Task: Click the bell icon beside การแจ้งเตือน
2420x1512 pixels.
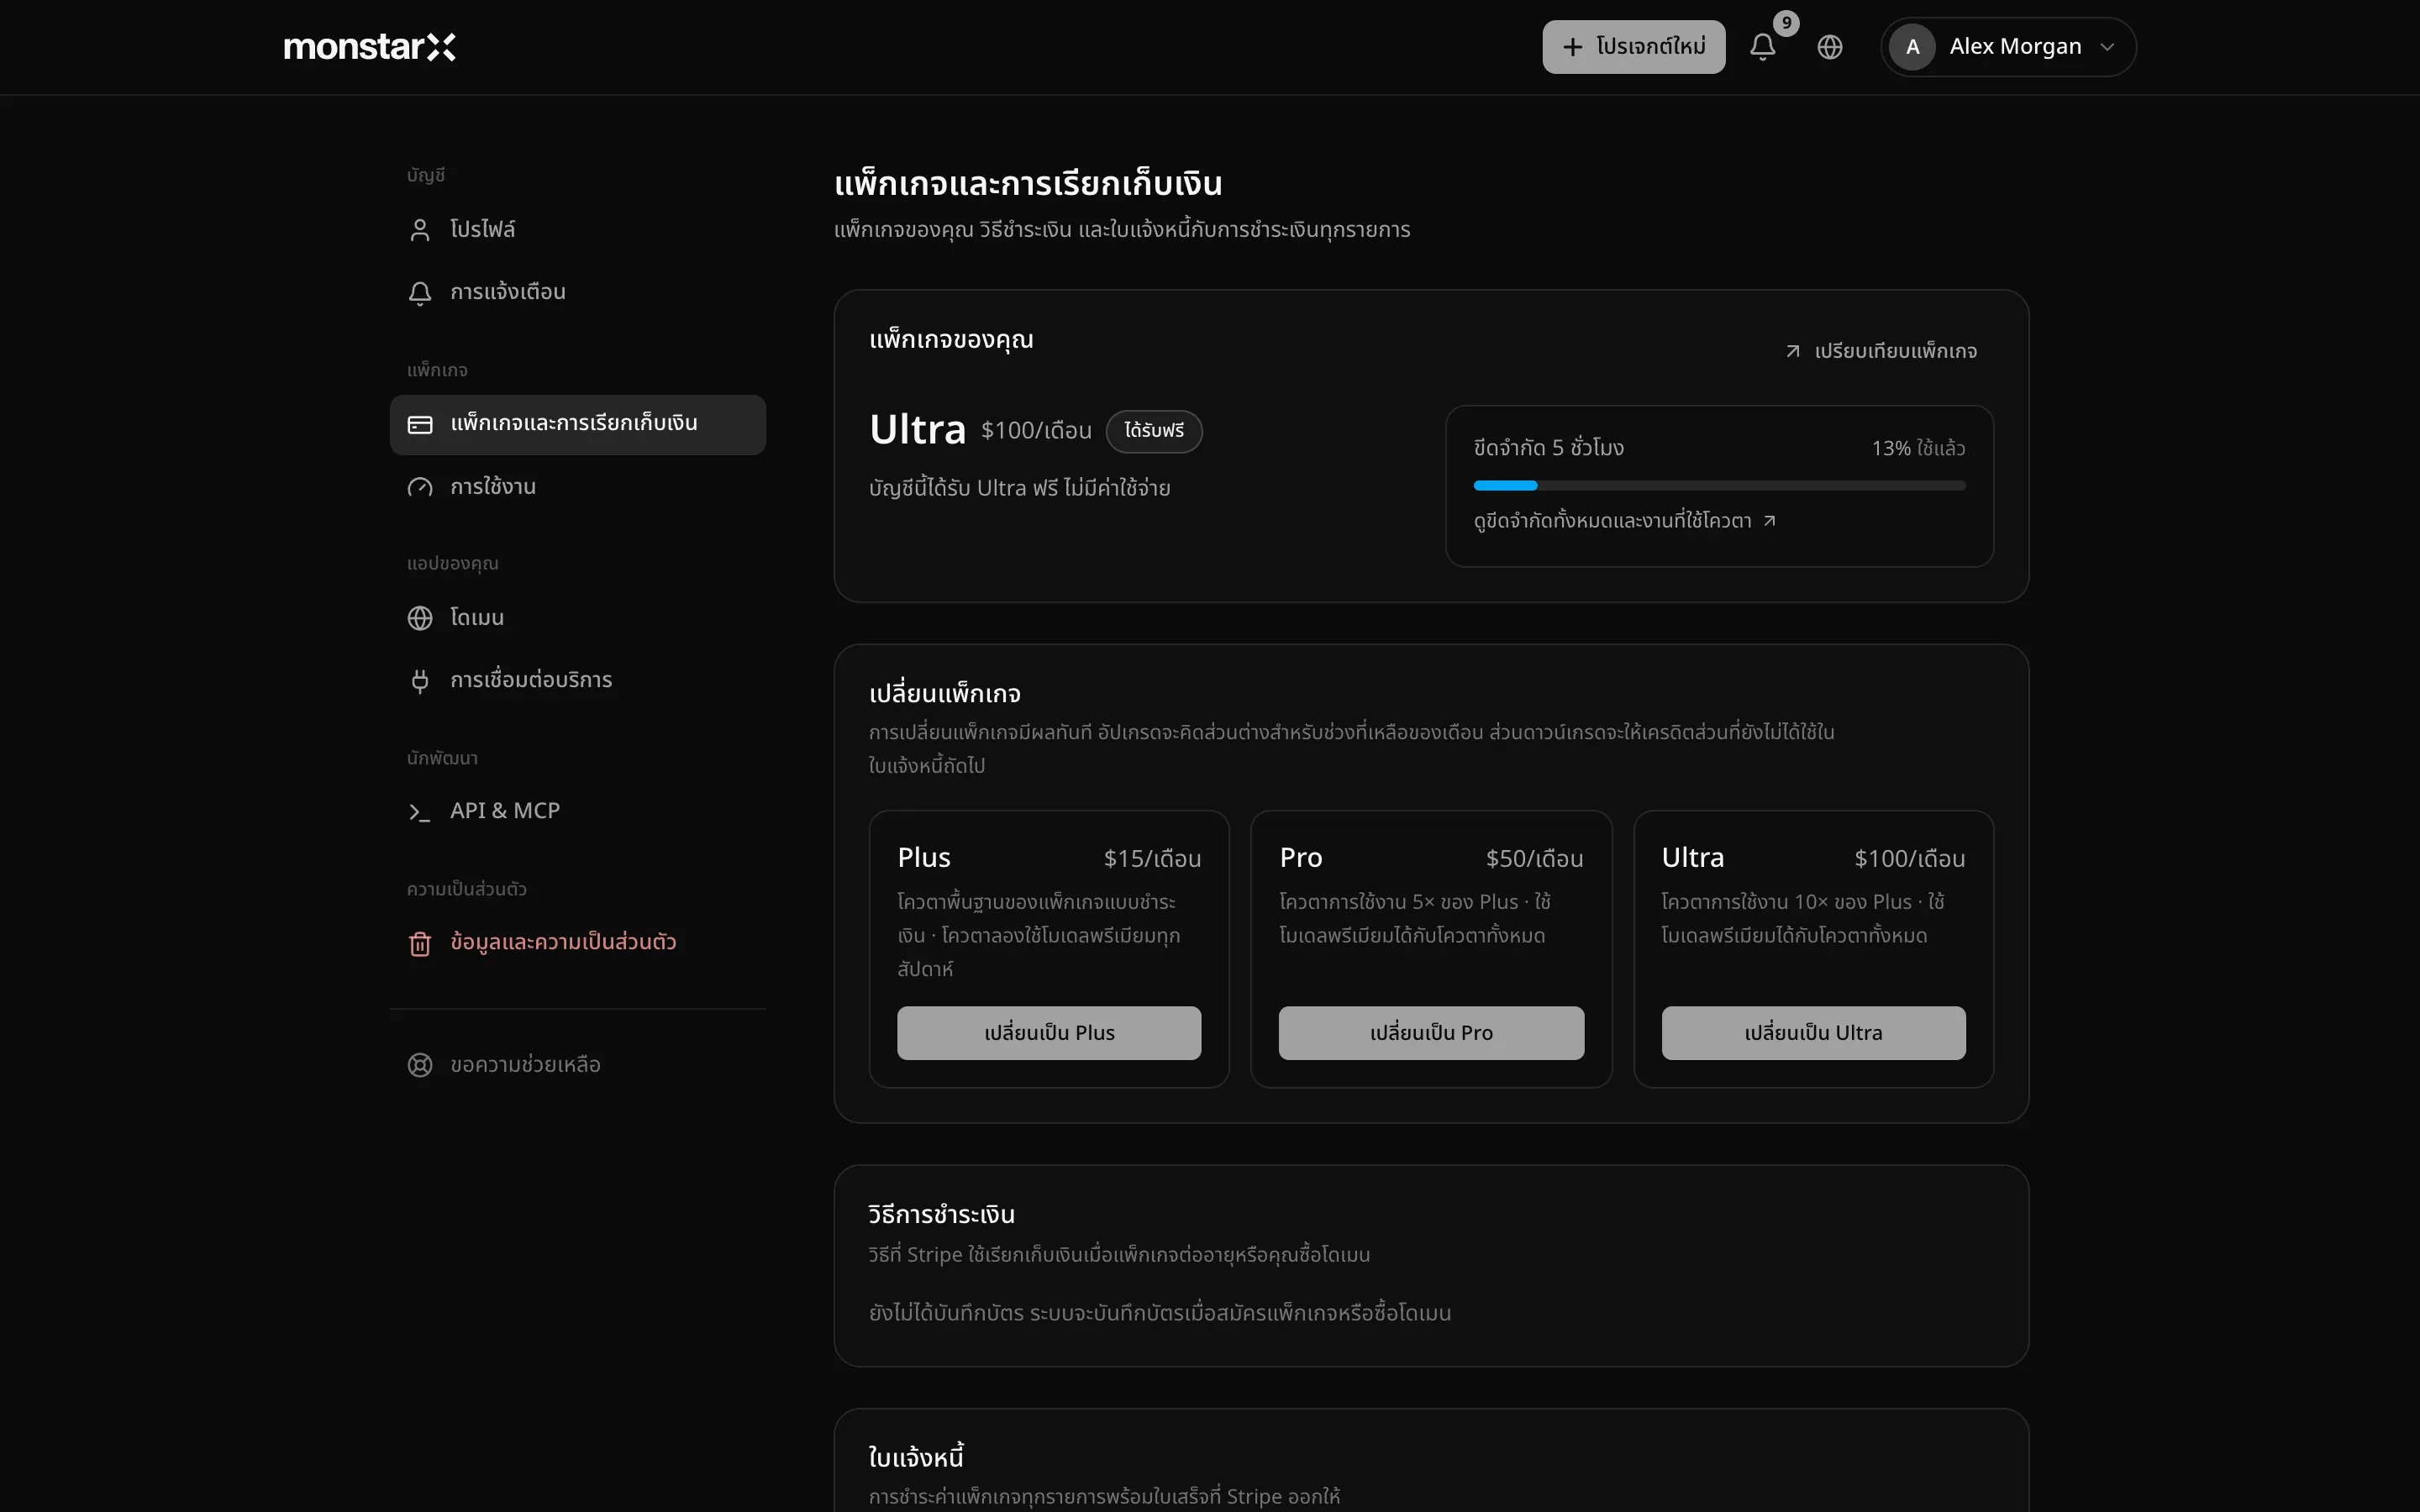Action: tap(420, 293)
